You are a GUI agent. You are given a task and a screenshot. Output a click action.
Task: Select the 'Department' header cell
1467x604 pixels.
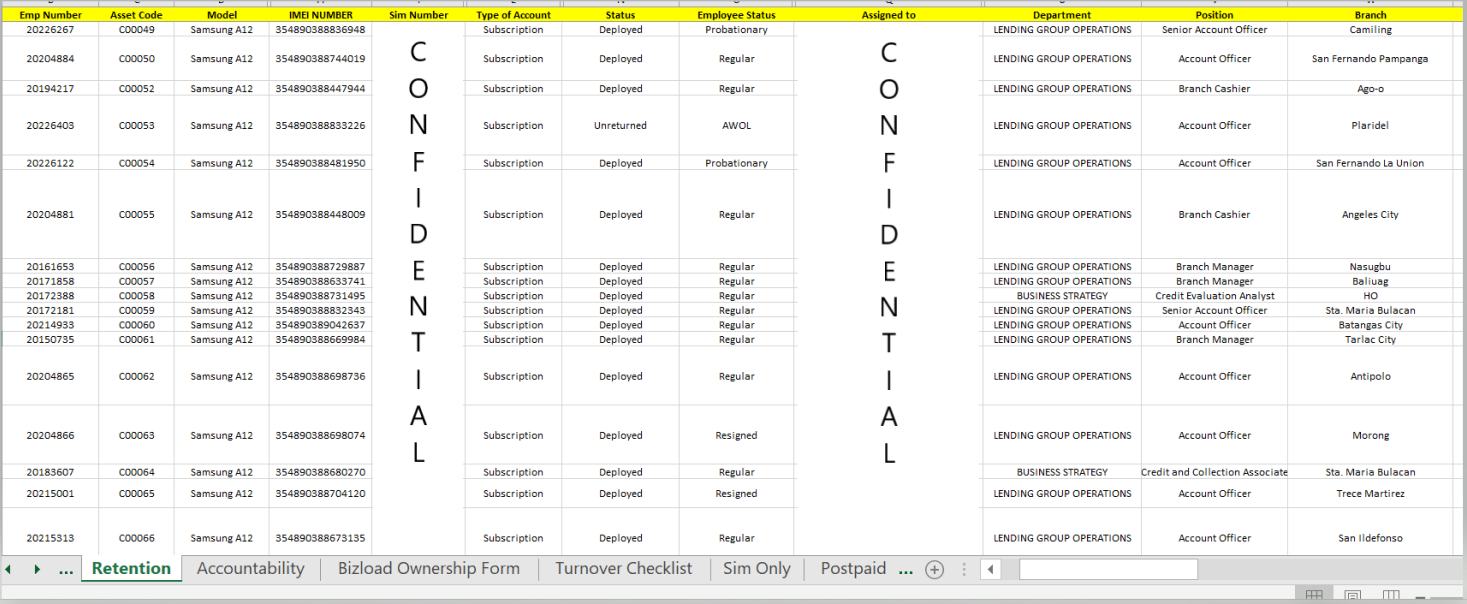1062,15
